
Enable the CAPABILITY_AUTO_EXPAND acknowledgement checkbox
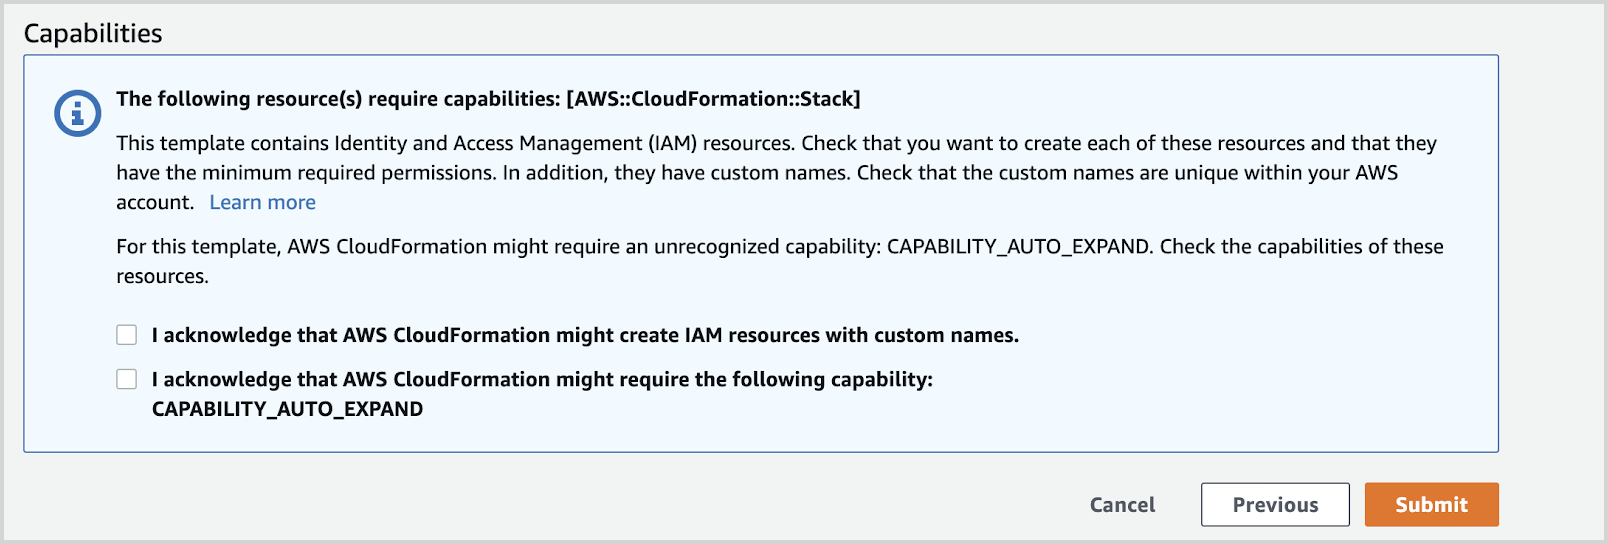(x=127, y=379)
